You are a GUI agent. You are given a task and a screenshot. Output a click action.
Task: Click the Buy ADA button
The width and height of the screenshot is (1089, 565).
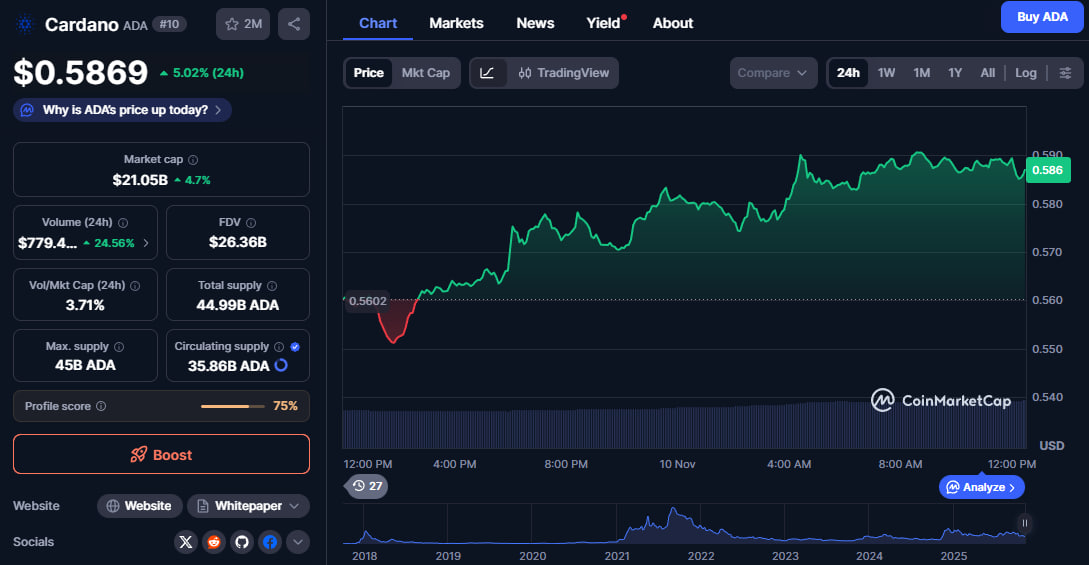pos(1042,17)
